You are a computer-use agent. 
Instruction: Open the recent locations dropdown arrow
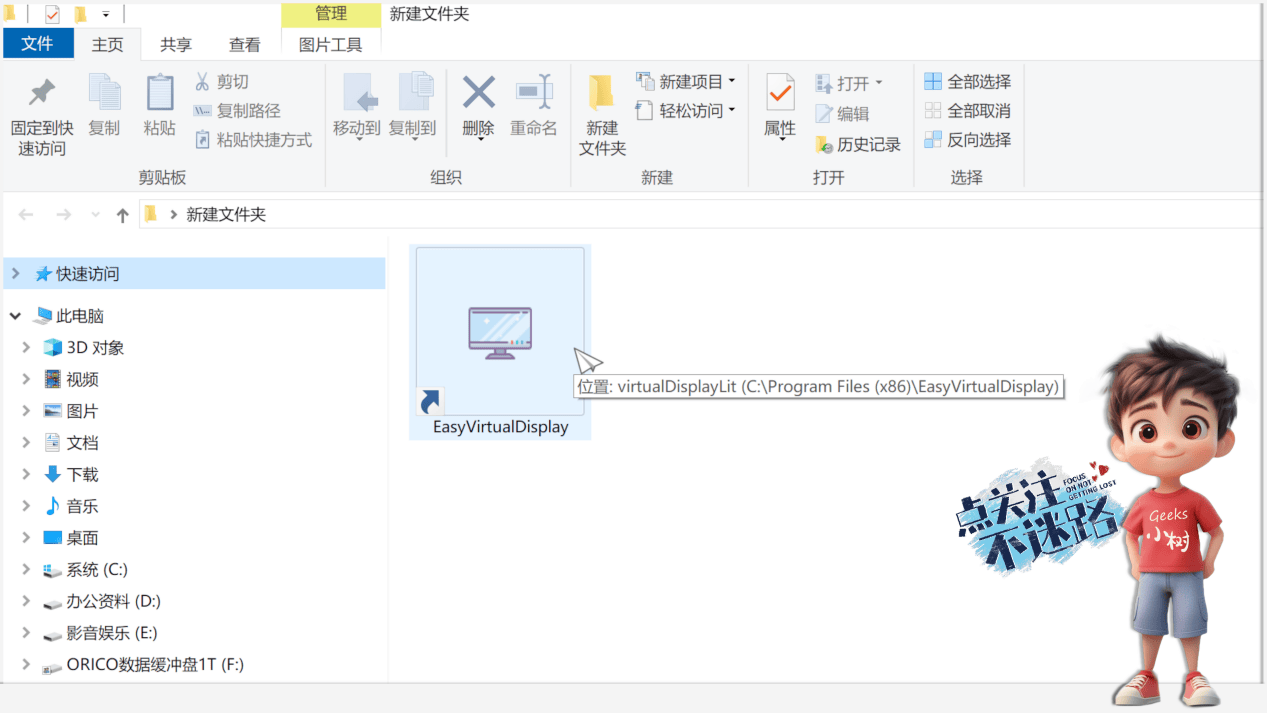click(x=96, y=215)
